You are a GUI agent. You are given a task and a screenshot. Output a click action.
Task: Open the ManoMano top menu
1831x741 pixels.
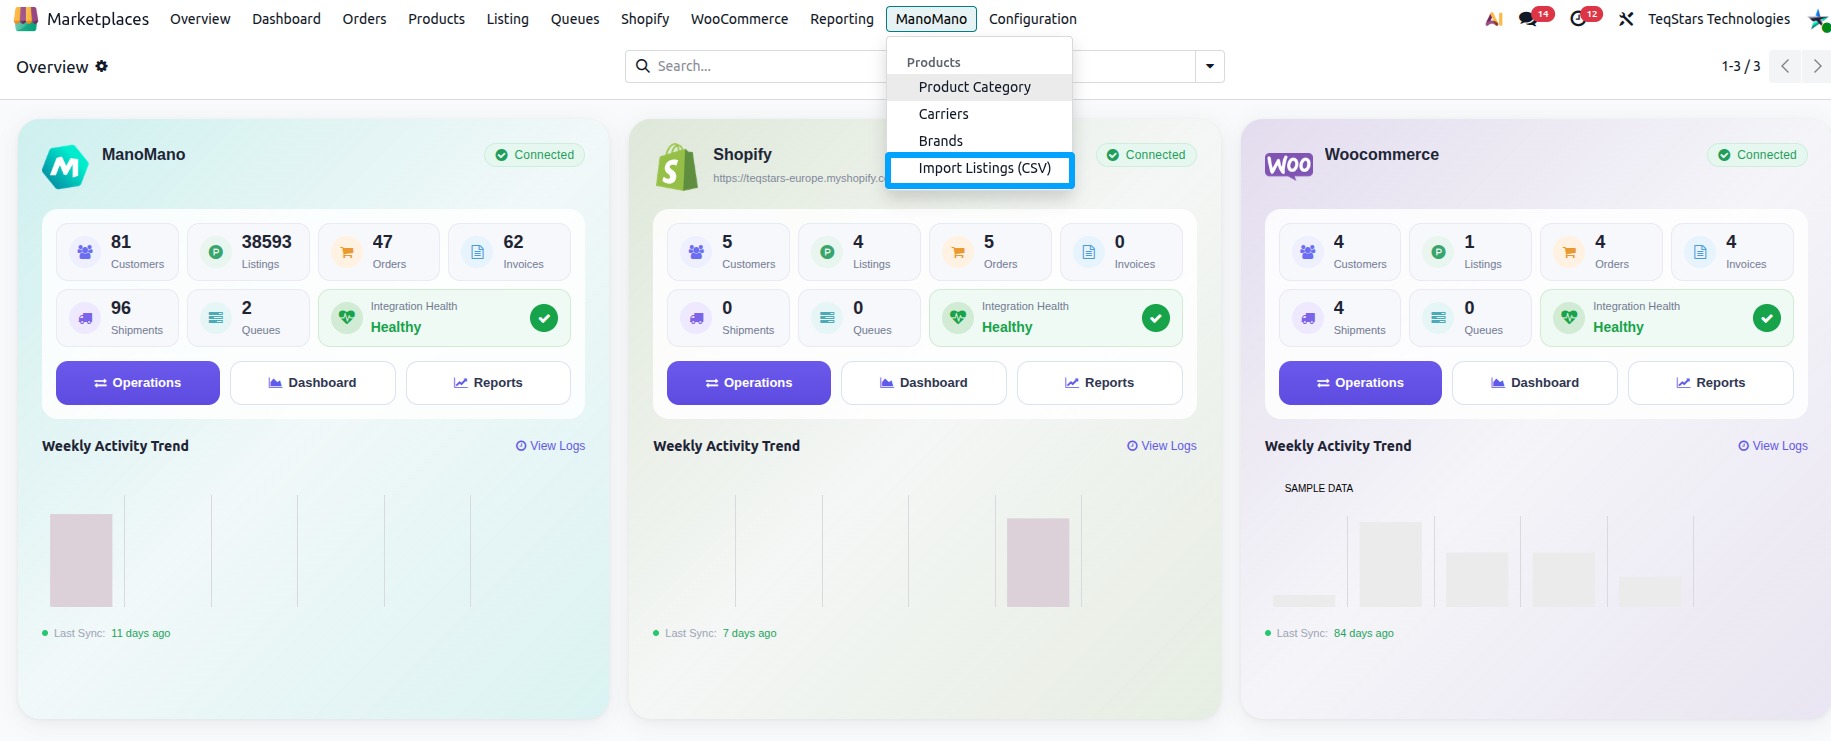coord(931,19)
